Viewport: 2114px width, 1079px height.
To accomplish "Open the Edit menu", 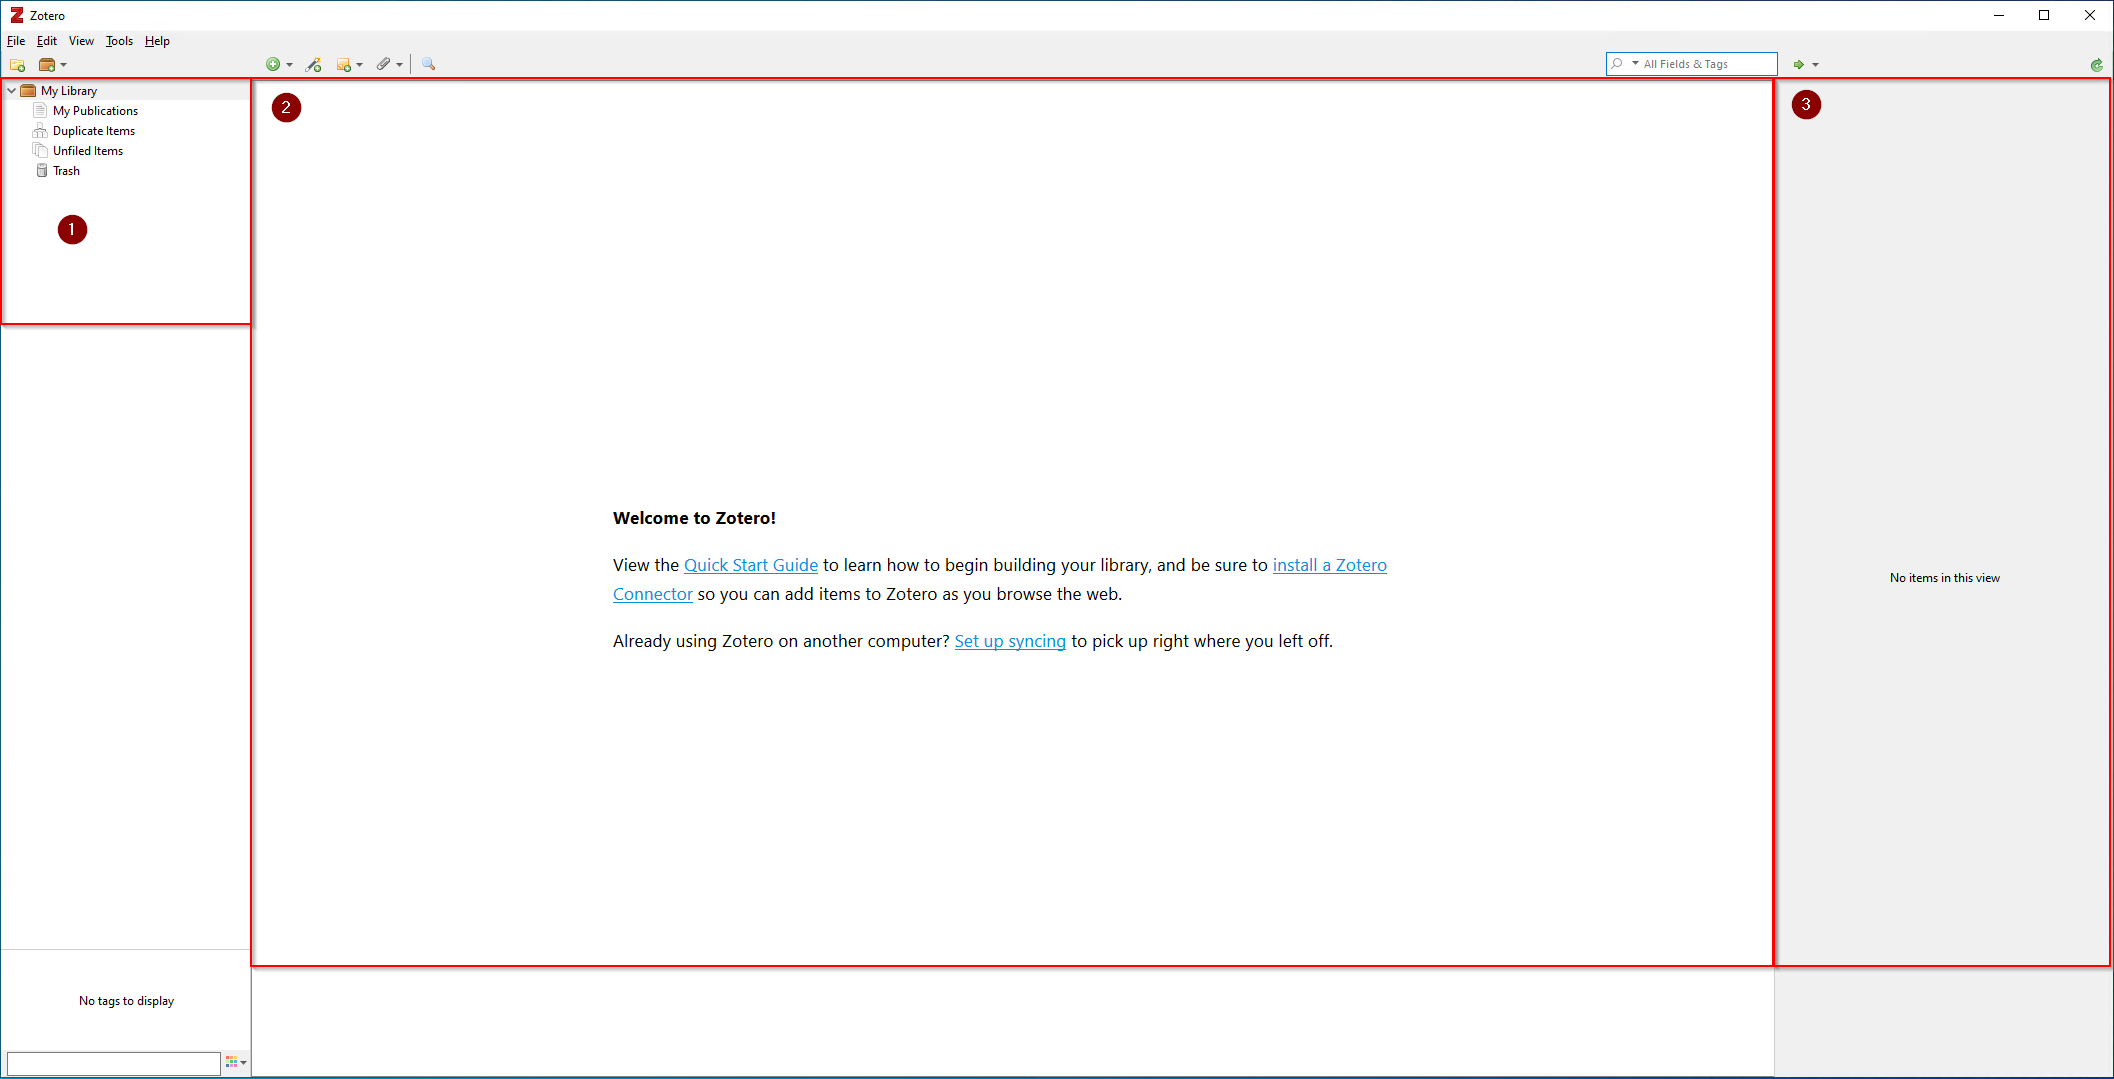I will point(47,41).
